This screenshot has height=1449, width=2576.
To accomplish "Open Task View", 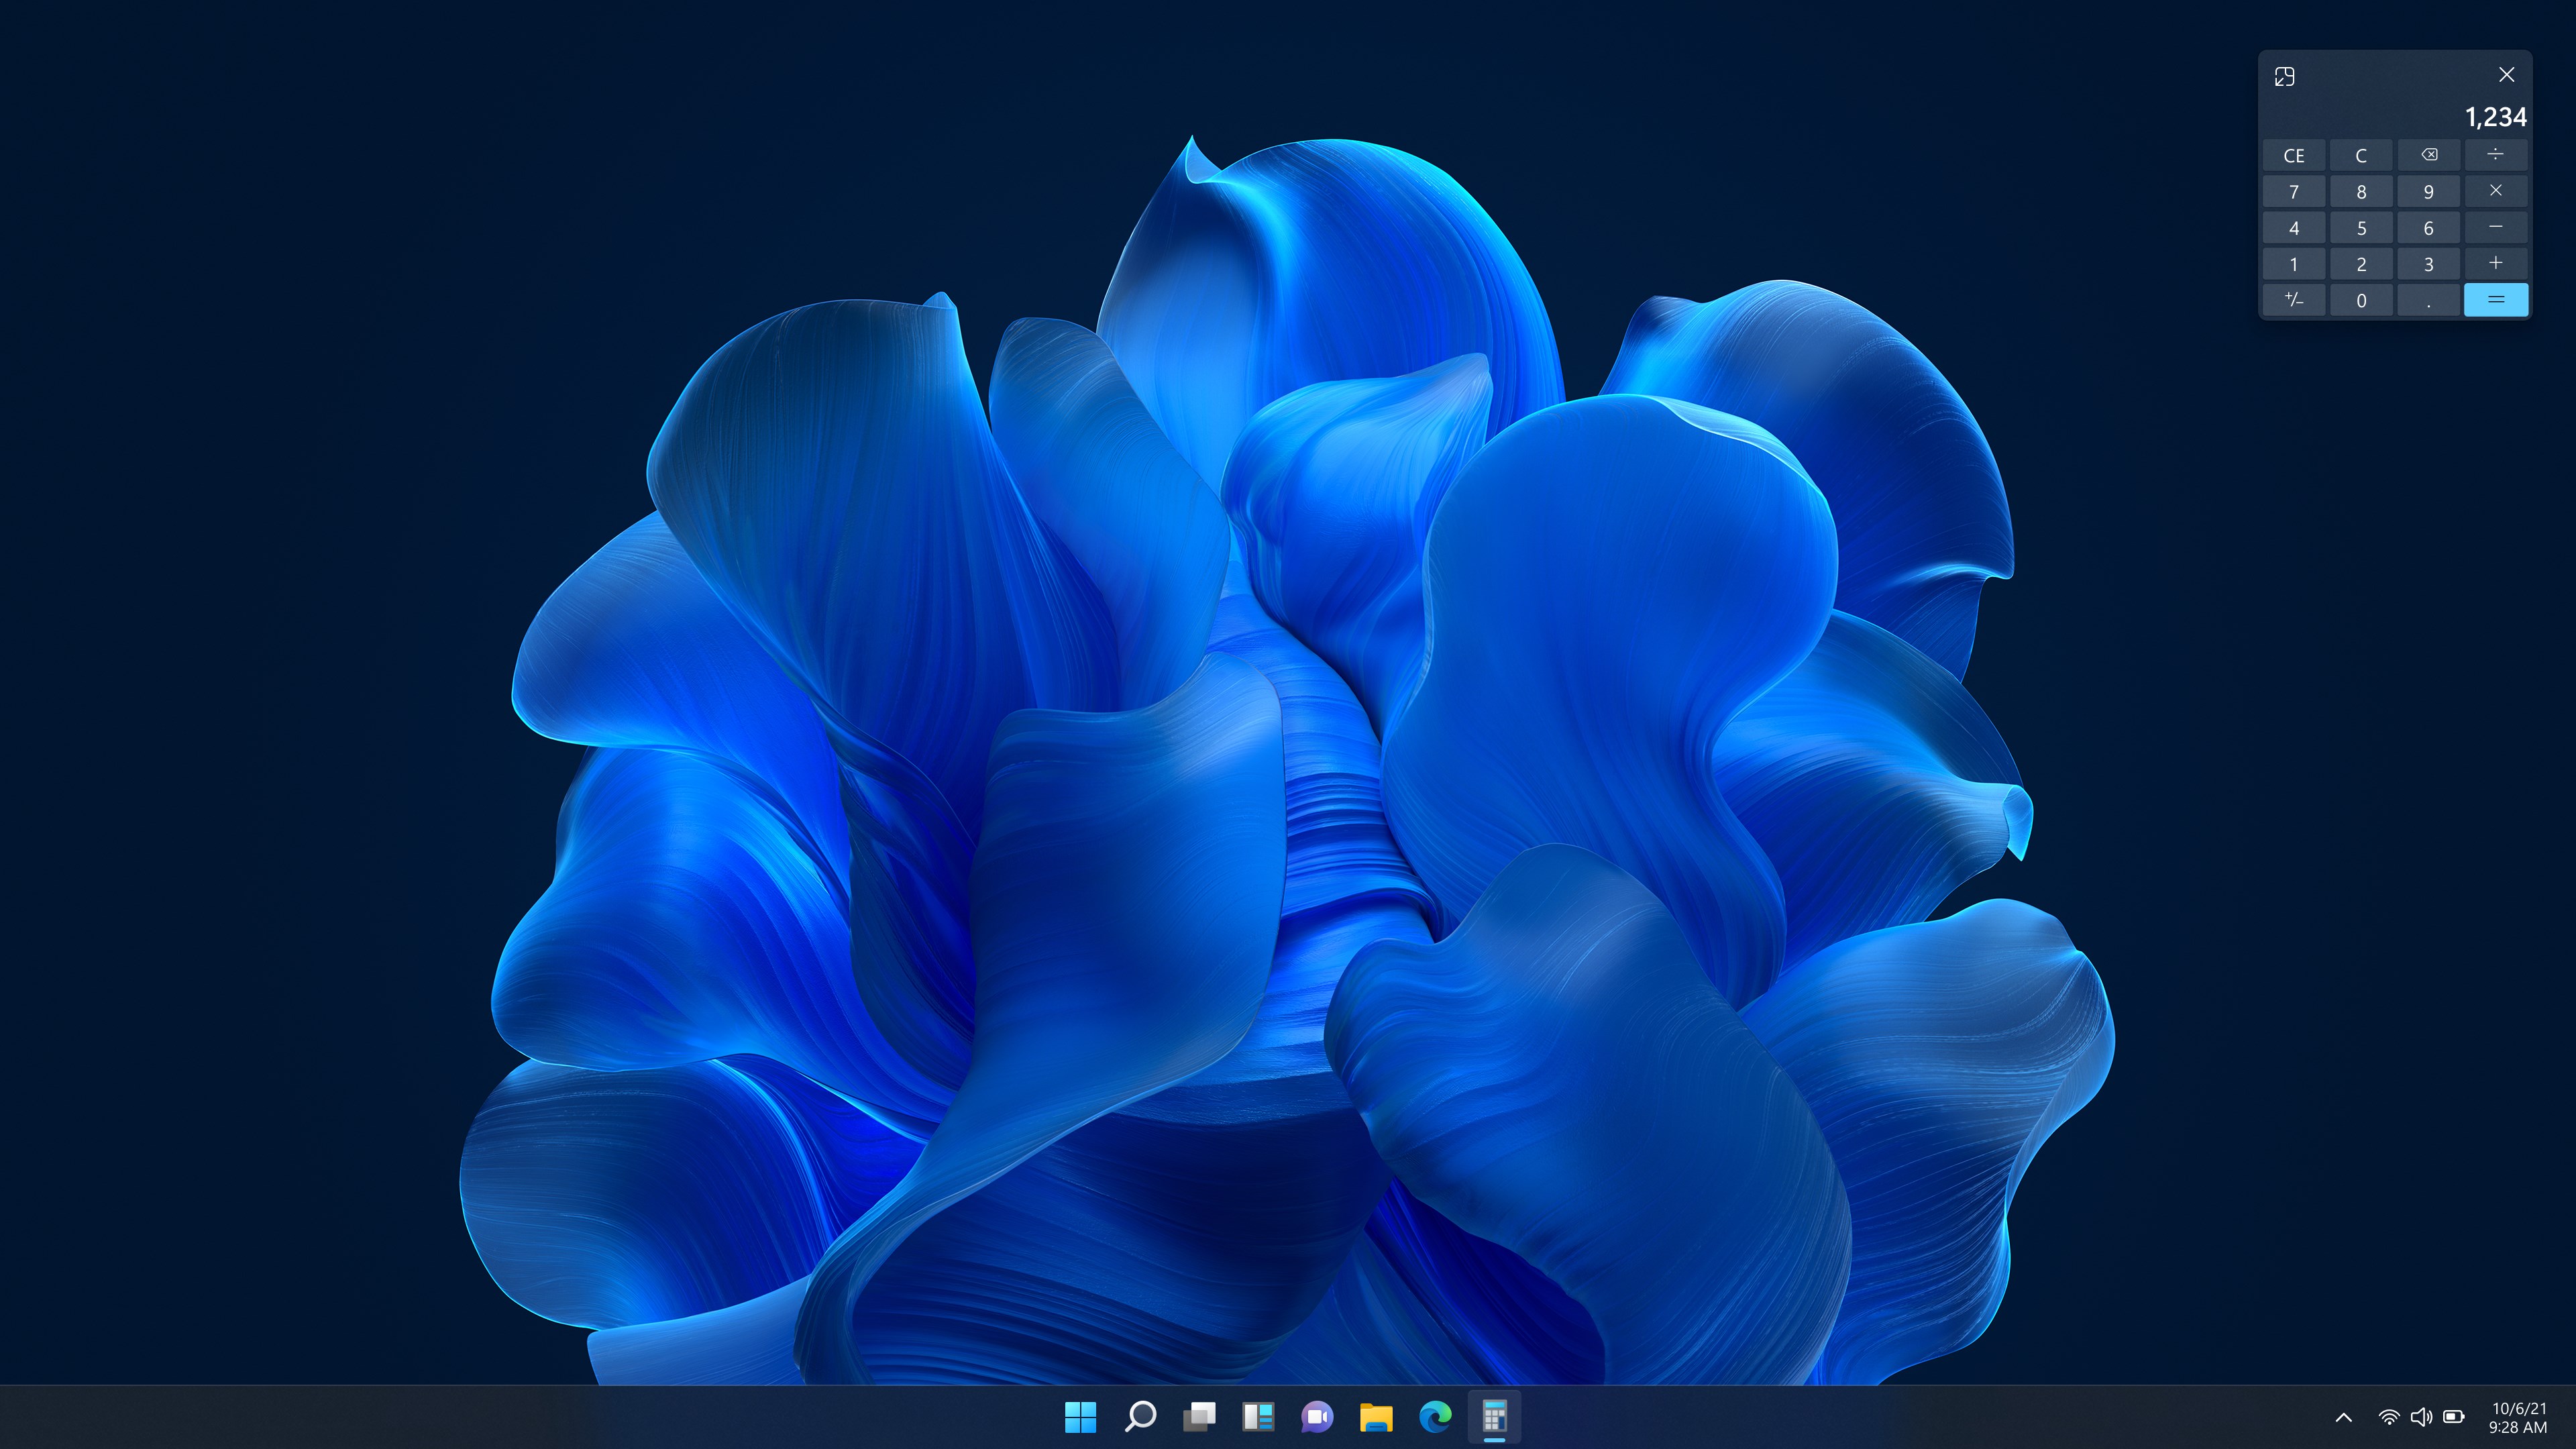I will pos(1199,1417).
